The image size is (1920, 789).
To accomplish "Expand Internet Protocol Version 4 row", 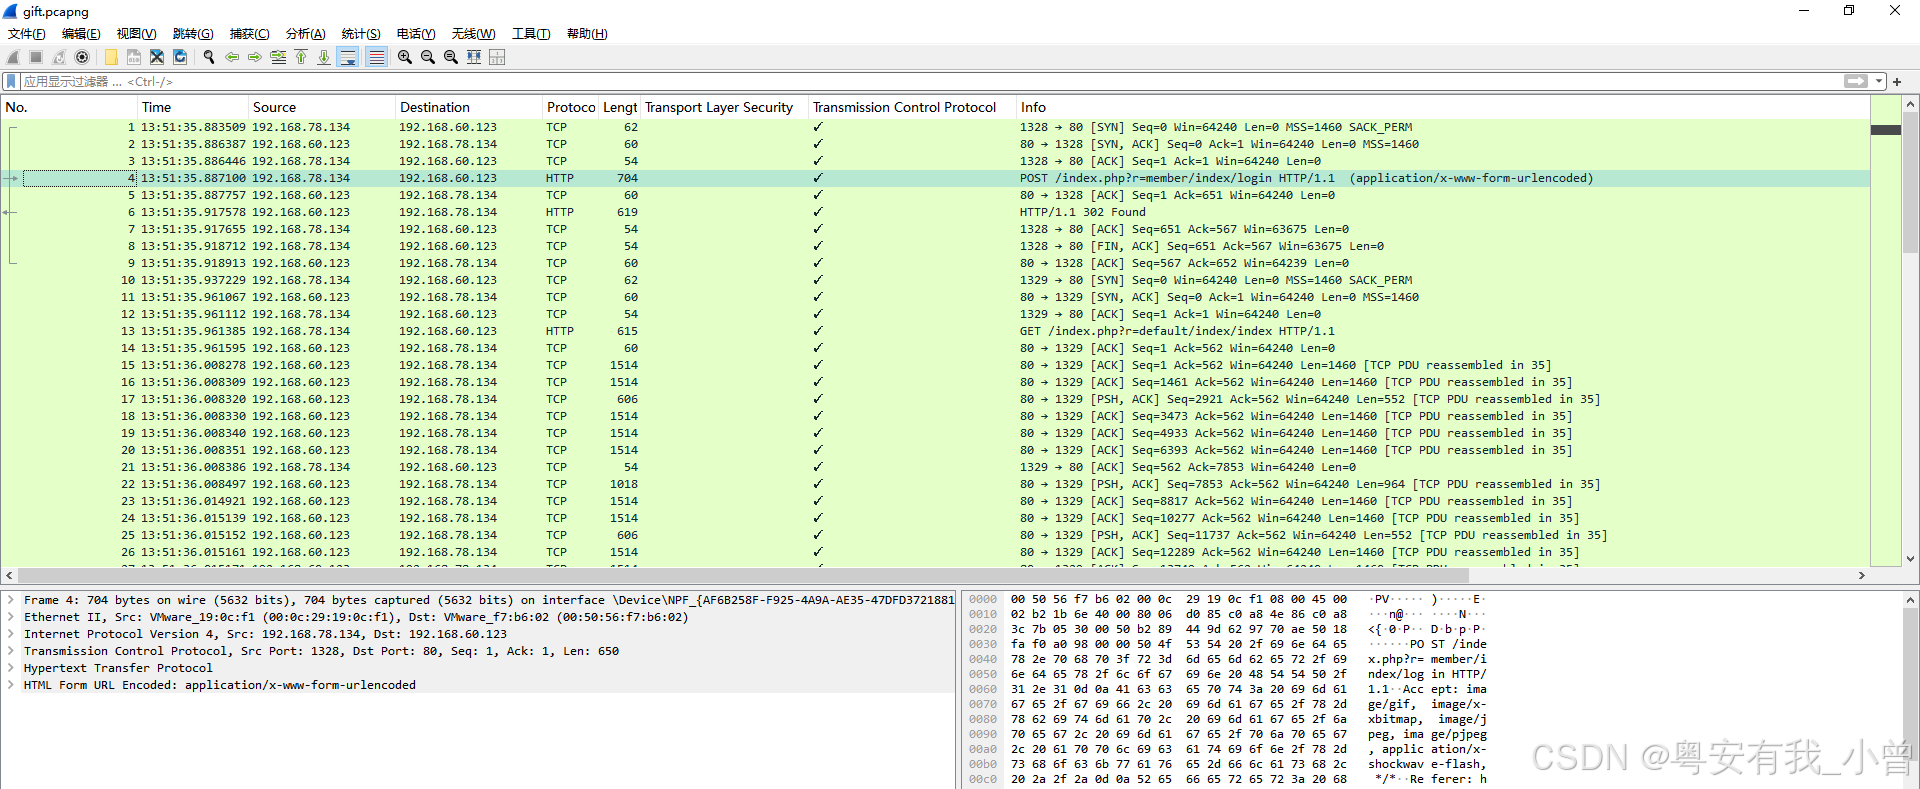I will point(11,634).
